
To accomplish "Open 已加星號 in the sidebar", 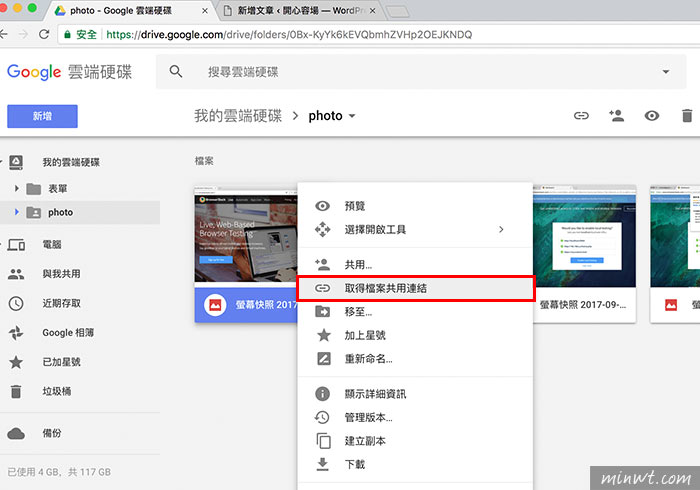I will (62, 362).
